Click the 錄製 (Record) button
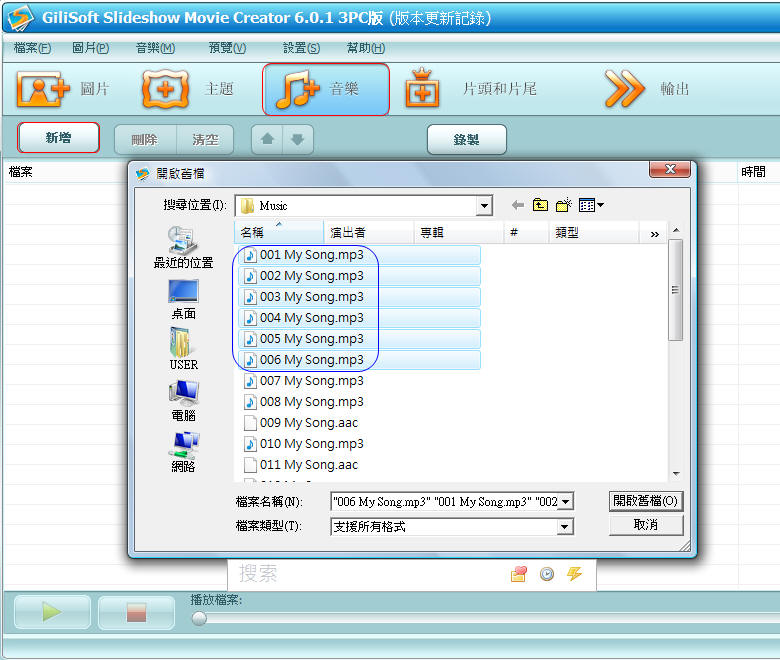Screen dimensions: 780x660 tap(466, 140)
